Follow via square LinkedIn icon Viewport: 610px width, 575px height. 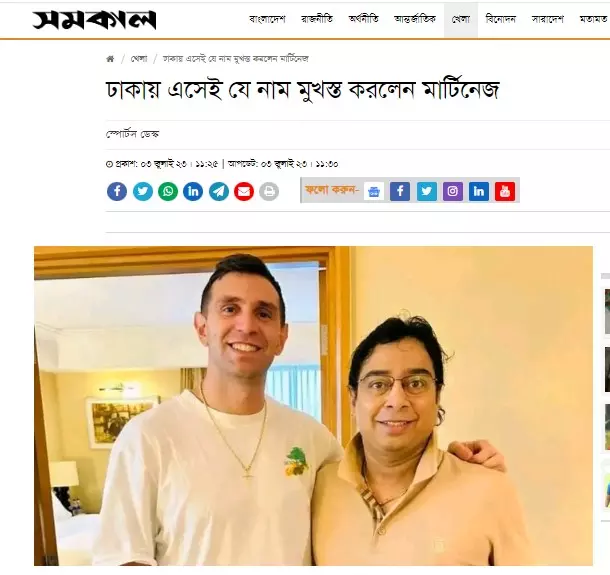(x=479, y=191)
